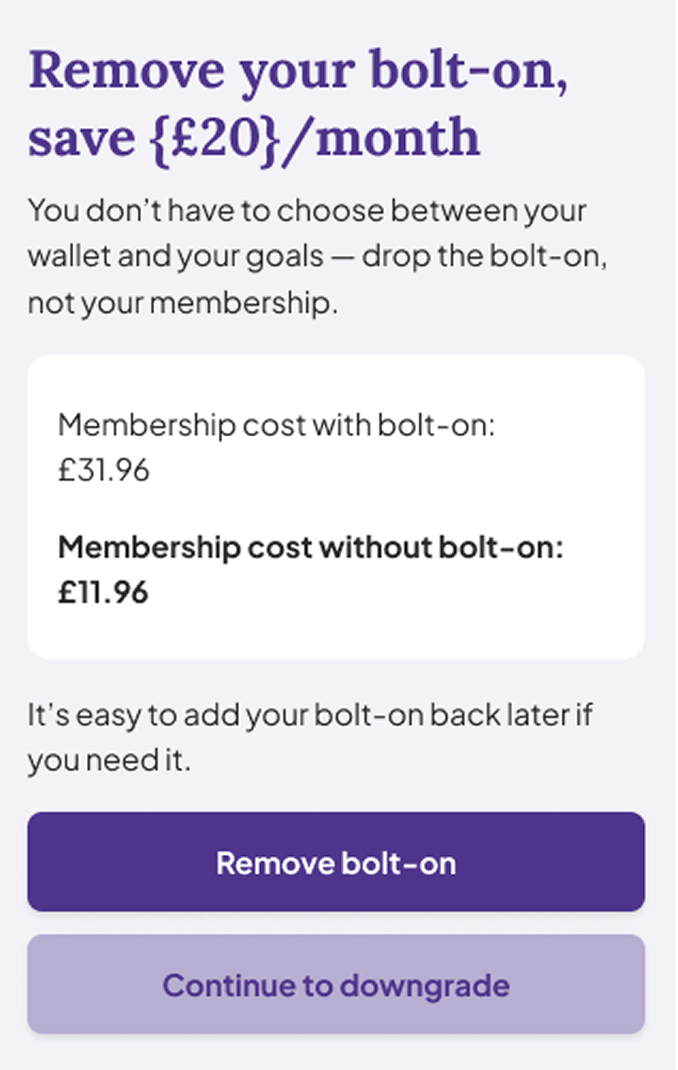Click the 'save {£20}/month' heading line

pos(254,138)
